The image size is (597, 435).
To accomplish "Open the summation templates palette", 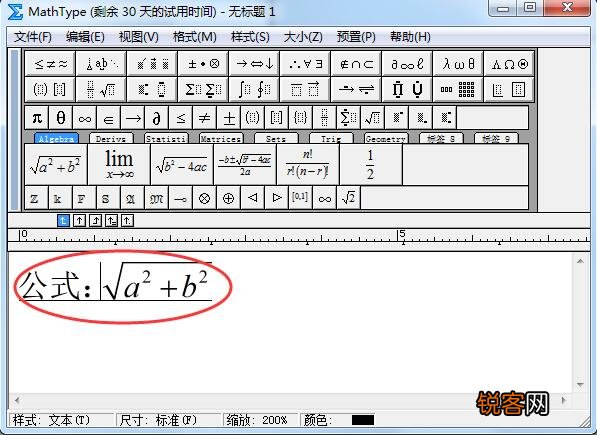I will [x=203, y=89].
